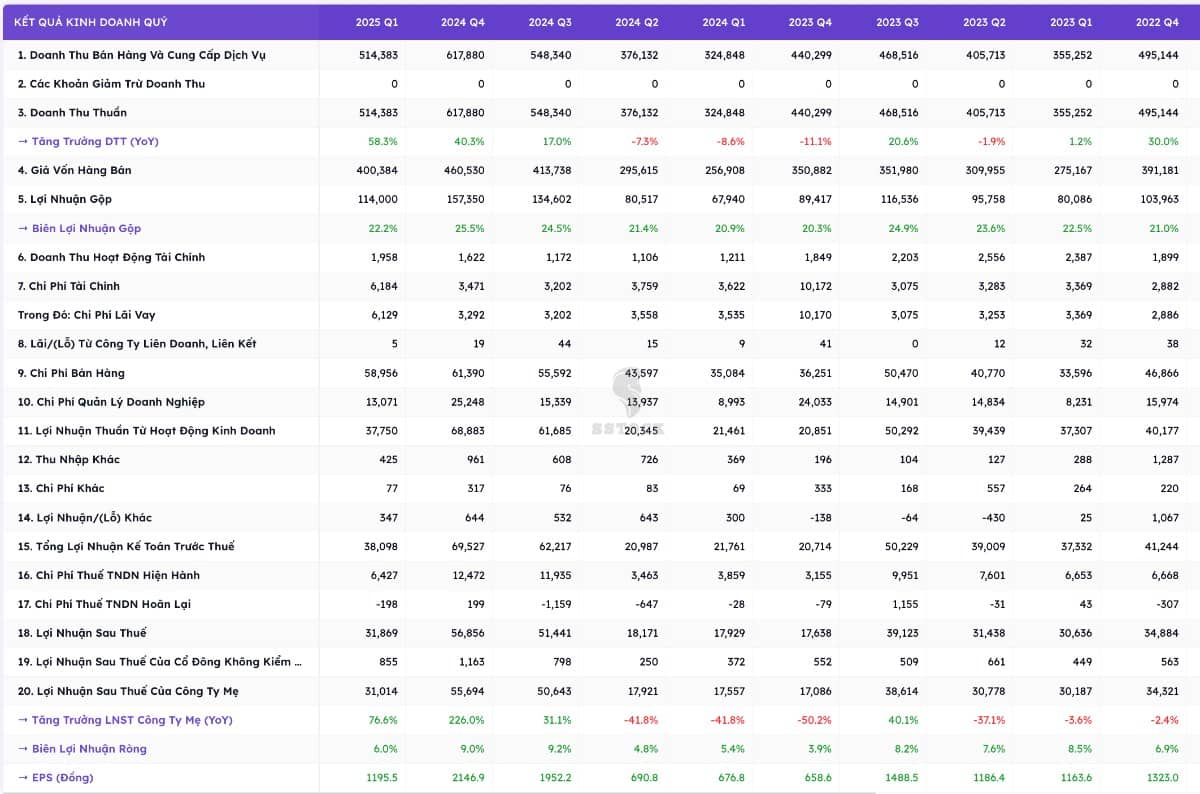Image resolution: width=1200 pixels, height=794 pixels.
Task: Open the 'Biên Lợi Nhuận Gộp' row label
Action: click(86, 228)
